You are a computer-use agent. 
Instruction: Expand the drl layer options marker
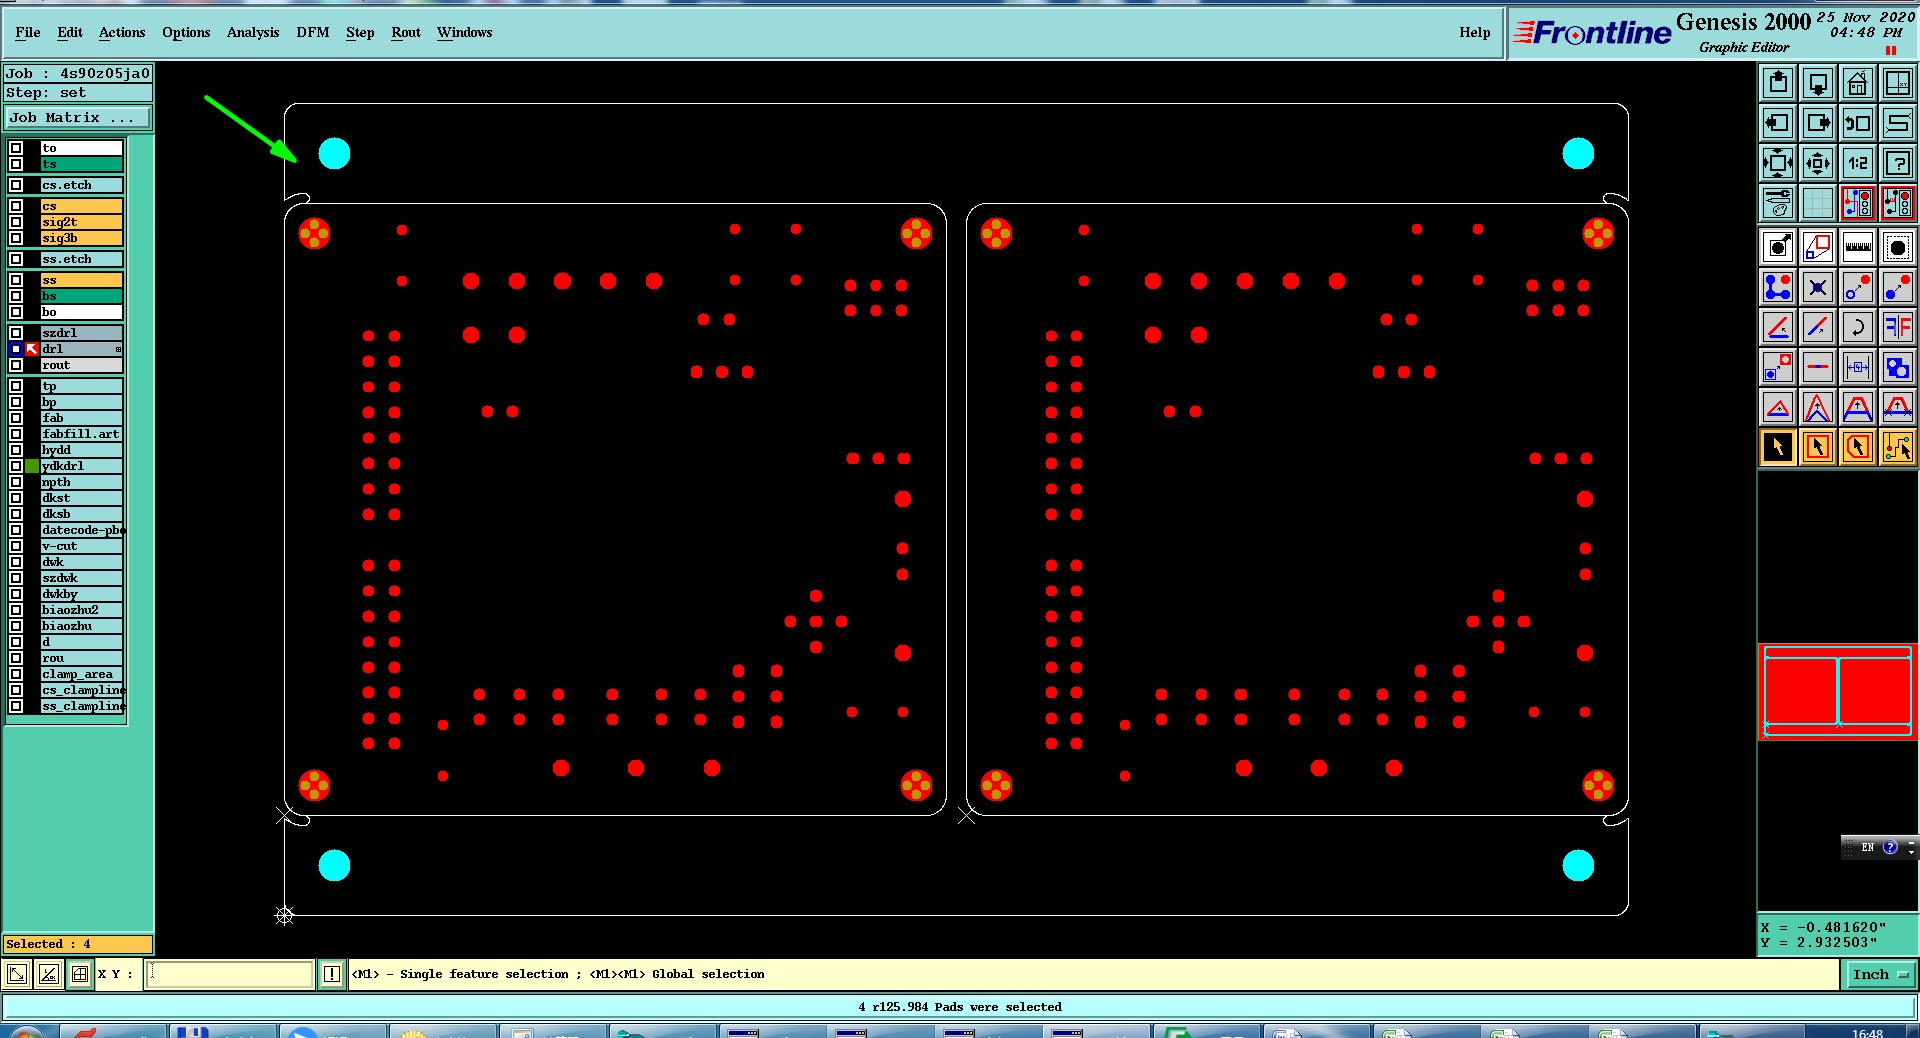[118, 349]
